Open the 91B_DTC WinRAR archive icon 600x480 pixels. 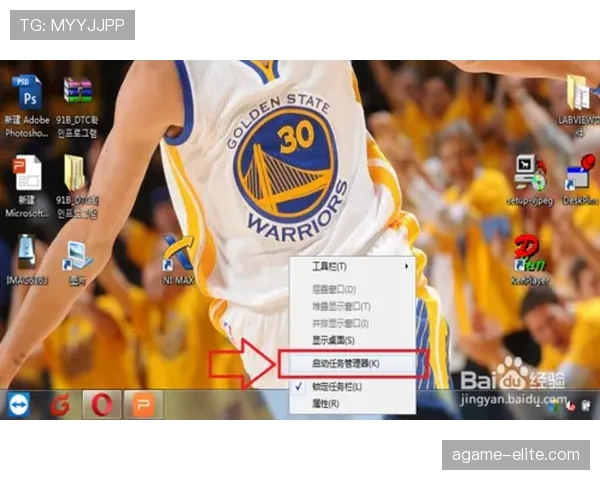click(x=77, y=106)
